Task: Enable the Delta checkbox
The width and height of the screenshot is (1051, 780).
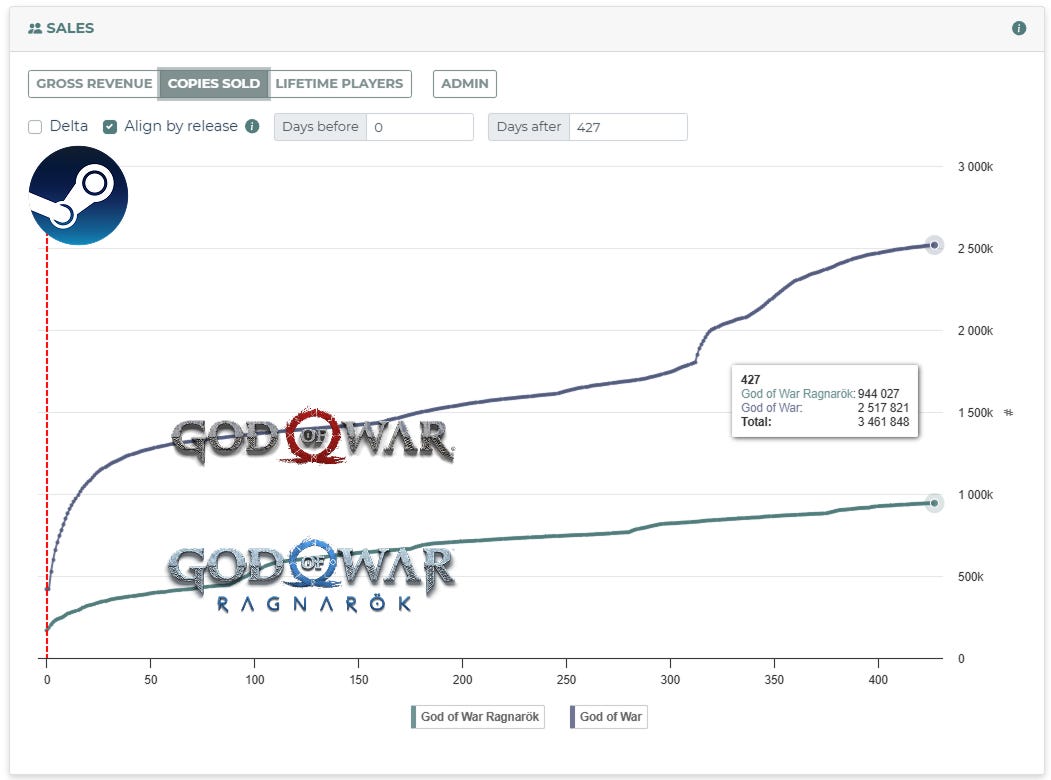Action: coord(35,126)
